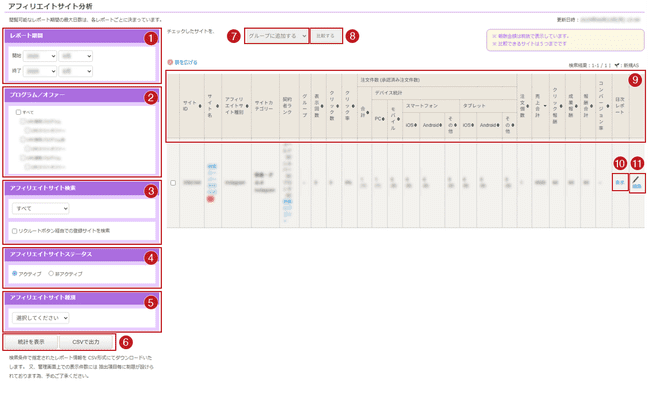Viewport: 650px width, 395px height.
Task: Click the pencil edit icon in the table row
Action: click(x=636, y=179)
